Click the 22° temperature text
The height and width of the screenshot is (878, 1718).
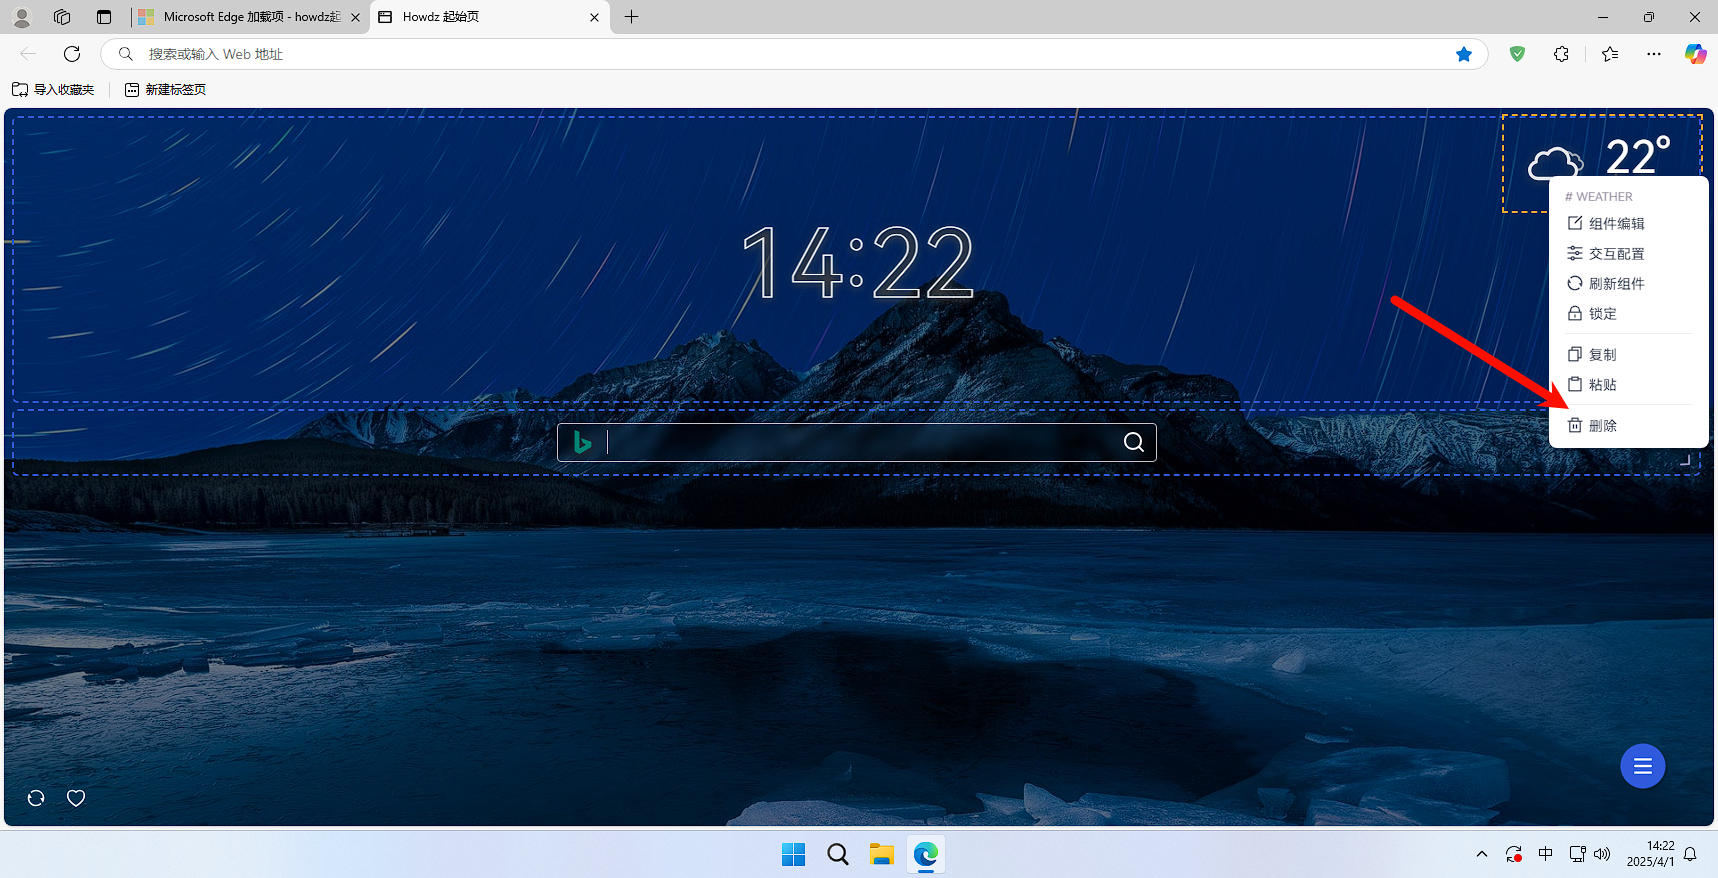coord(1638,156)
